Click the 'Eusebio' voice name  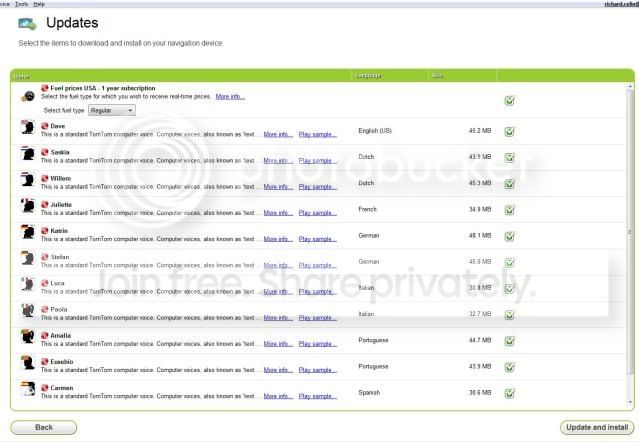62,362
